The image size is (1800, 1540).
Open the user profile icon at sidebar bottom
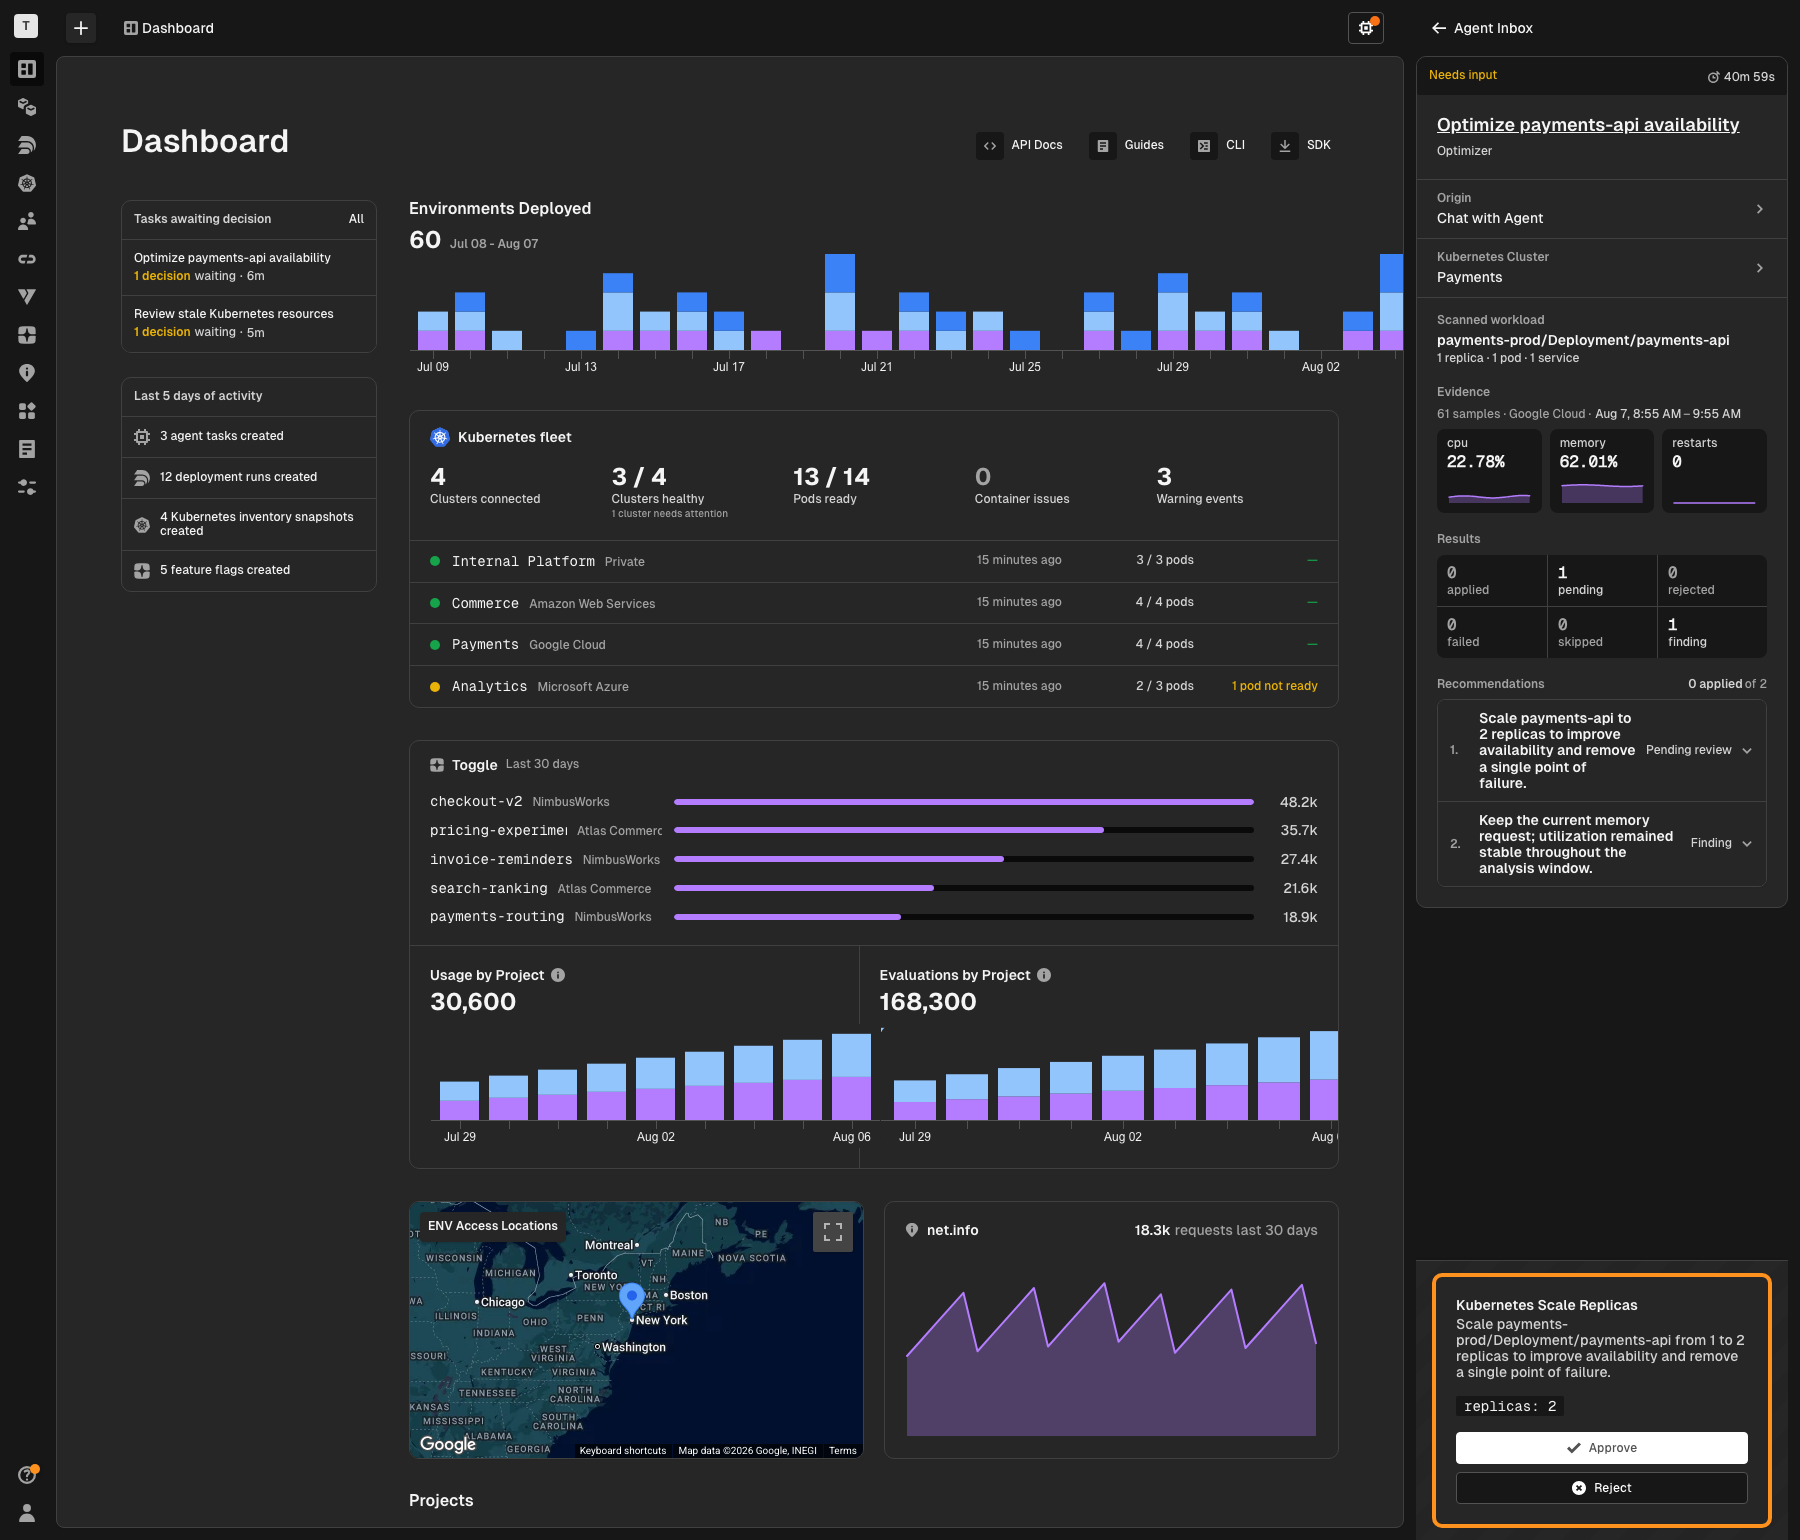point(27,1513)
